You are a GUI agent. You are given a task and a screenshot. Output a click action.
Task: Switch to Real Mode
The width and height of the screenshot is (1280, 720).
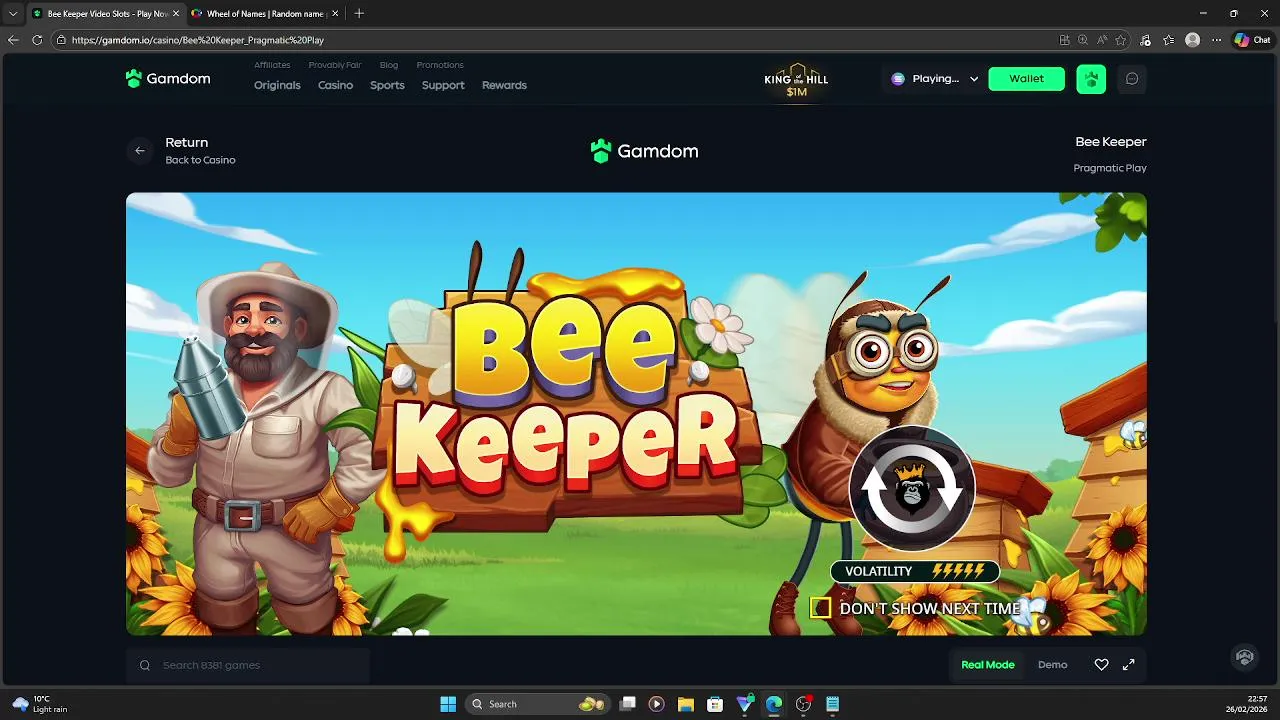click(x=987, y=665)
